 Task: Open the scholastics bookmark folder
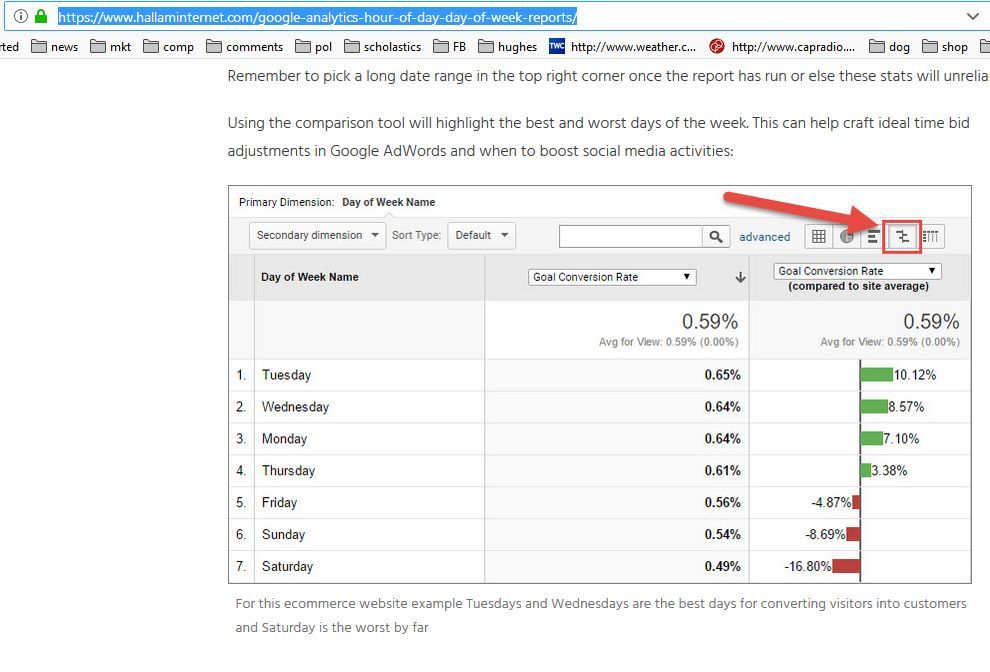tap(382, 46)
